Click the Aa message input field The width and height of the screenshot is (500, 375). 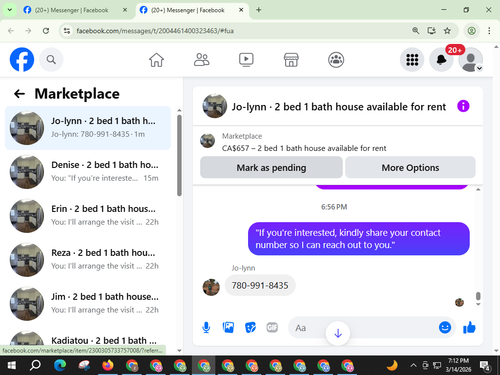tap(363, 328)
